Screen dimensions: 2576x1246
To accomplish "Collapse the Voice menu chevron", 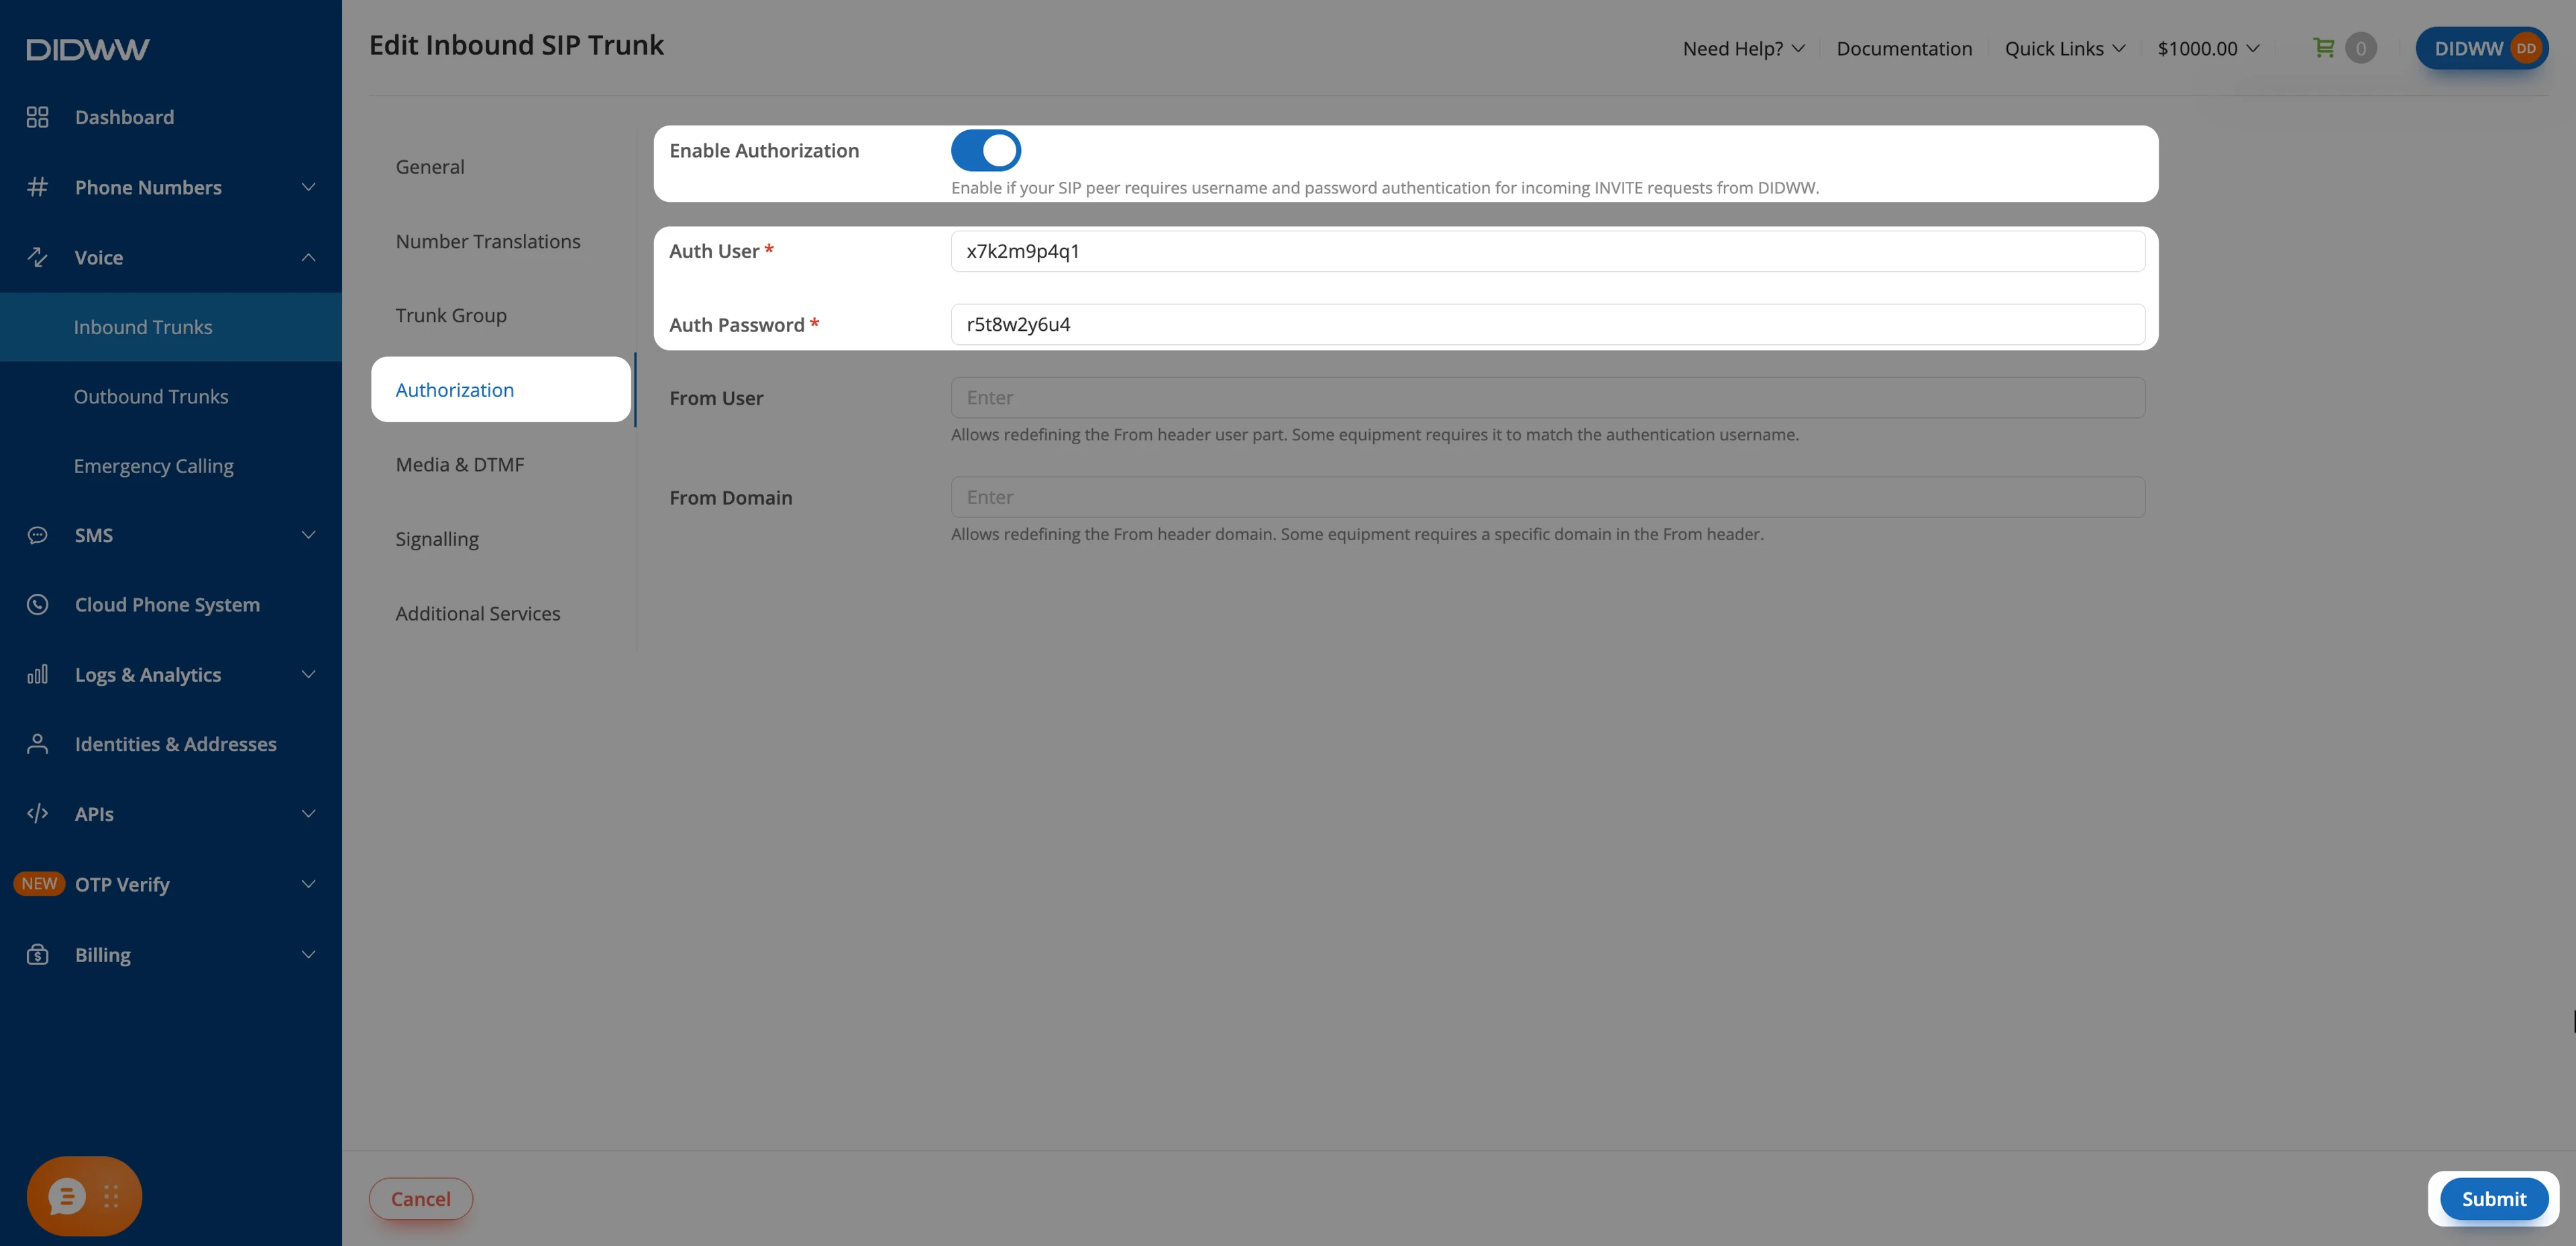I will tap(309, 257).
